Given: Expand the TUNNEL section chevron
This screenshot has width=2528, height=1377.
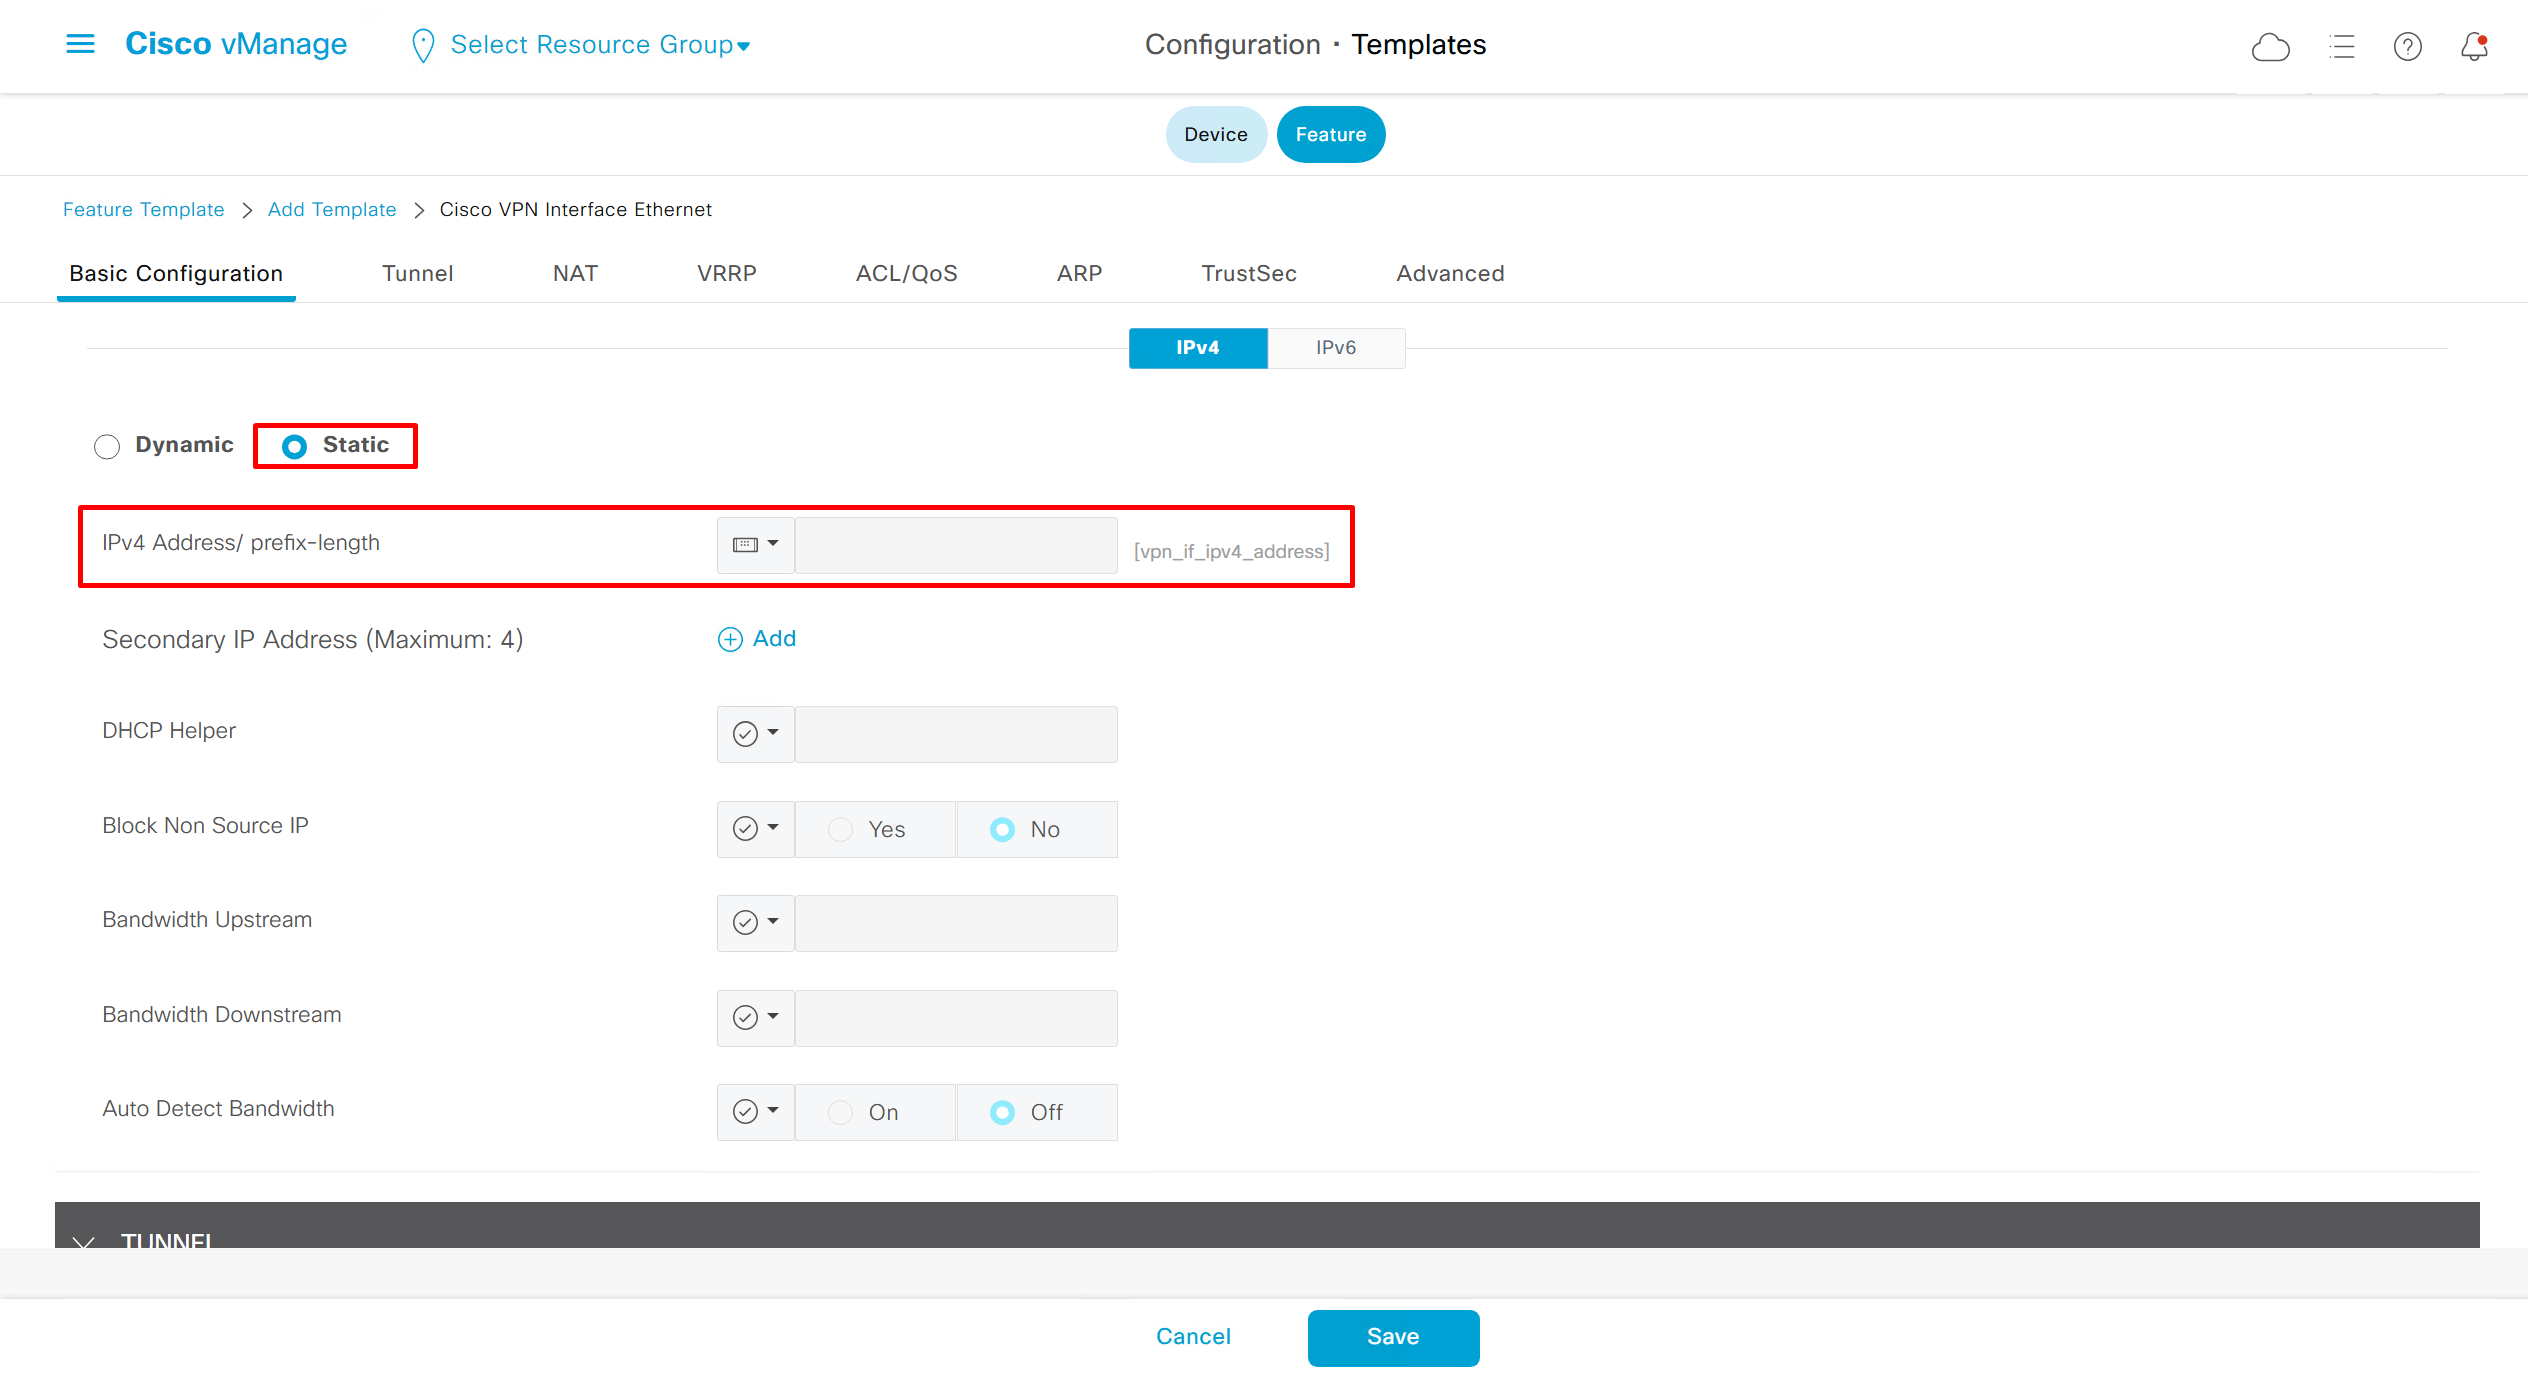Looking at the screenshot, I should click(x=84, y=1241).
